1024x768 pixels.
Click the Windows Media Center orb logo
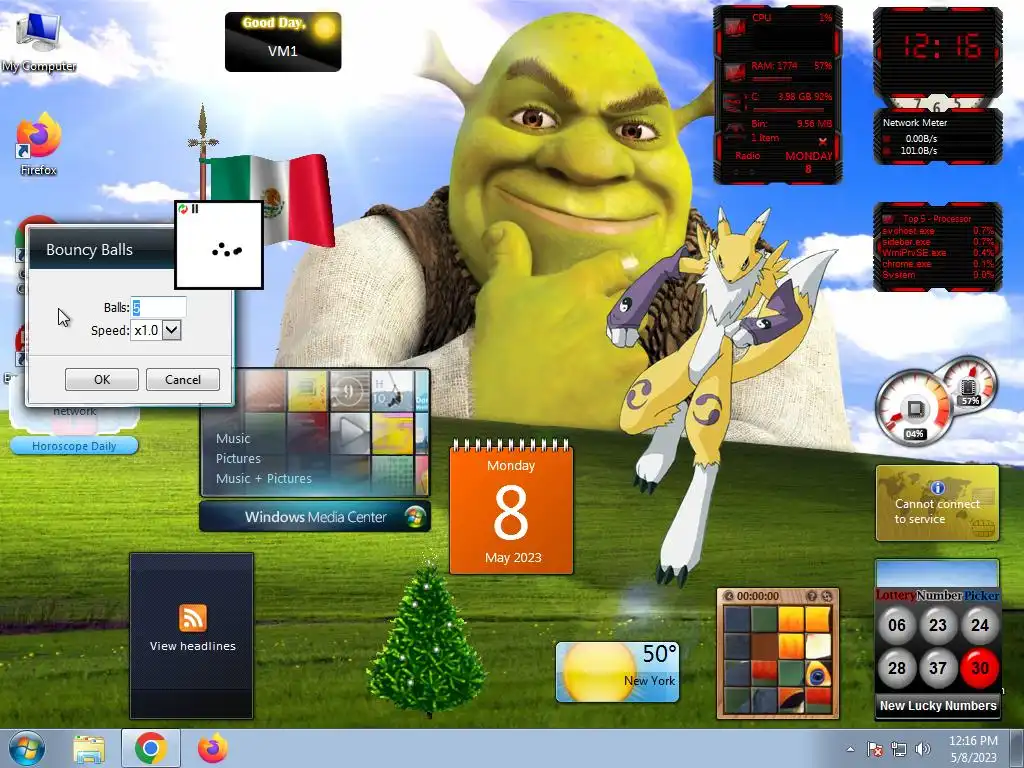[x=414, y=517]
